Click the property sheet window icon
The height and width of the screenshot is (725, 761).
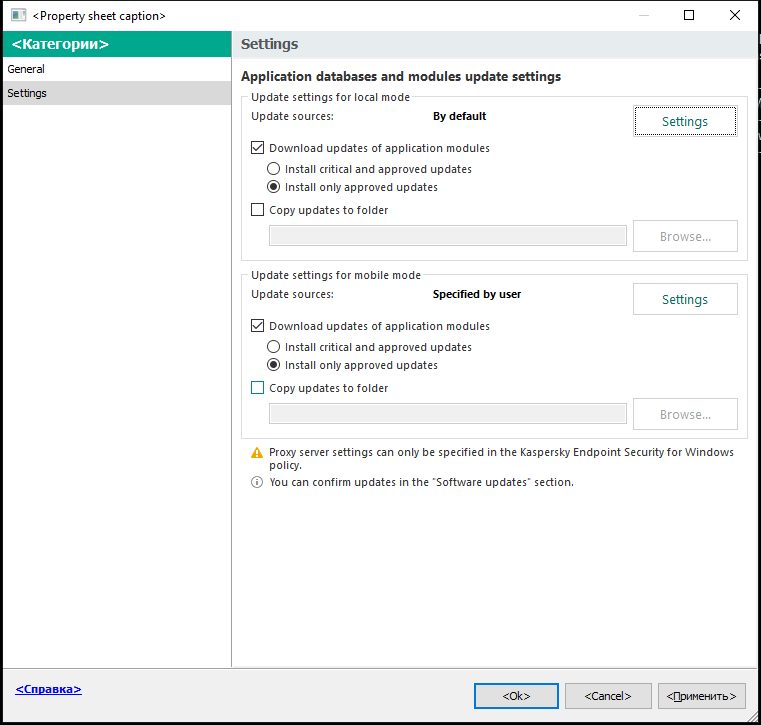coord(18,16)
